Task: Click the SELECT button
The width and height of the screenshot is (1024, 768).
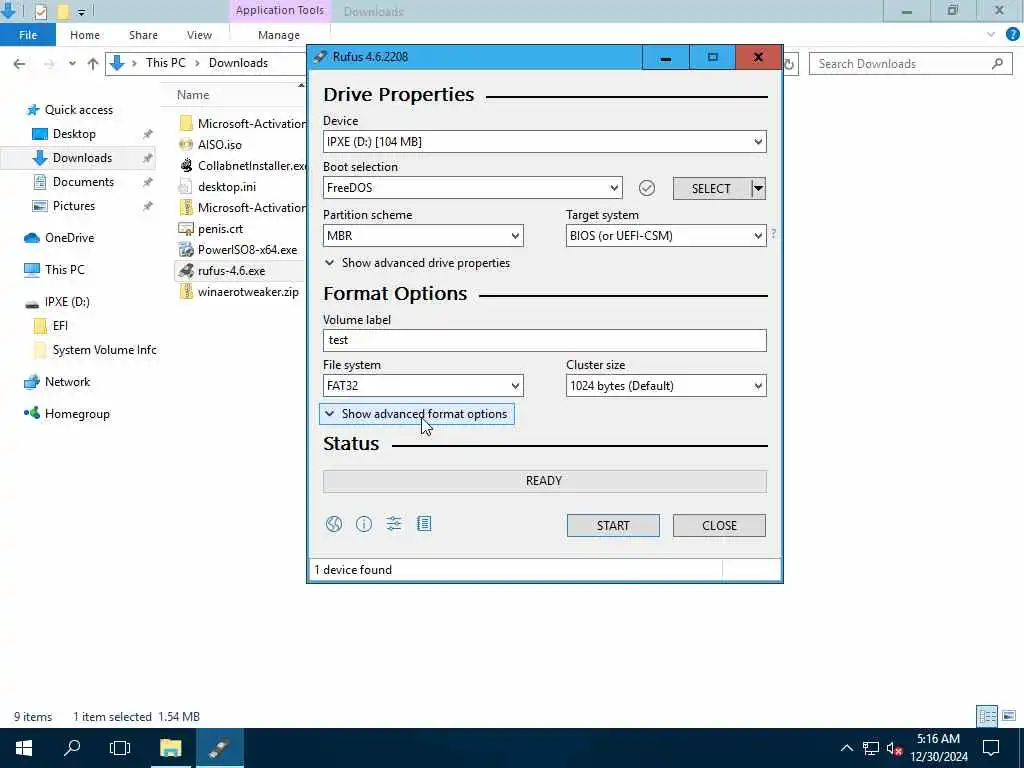Action: coord(711,189)
